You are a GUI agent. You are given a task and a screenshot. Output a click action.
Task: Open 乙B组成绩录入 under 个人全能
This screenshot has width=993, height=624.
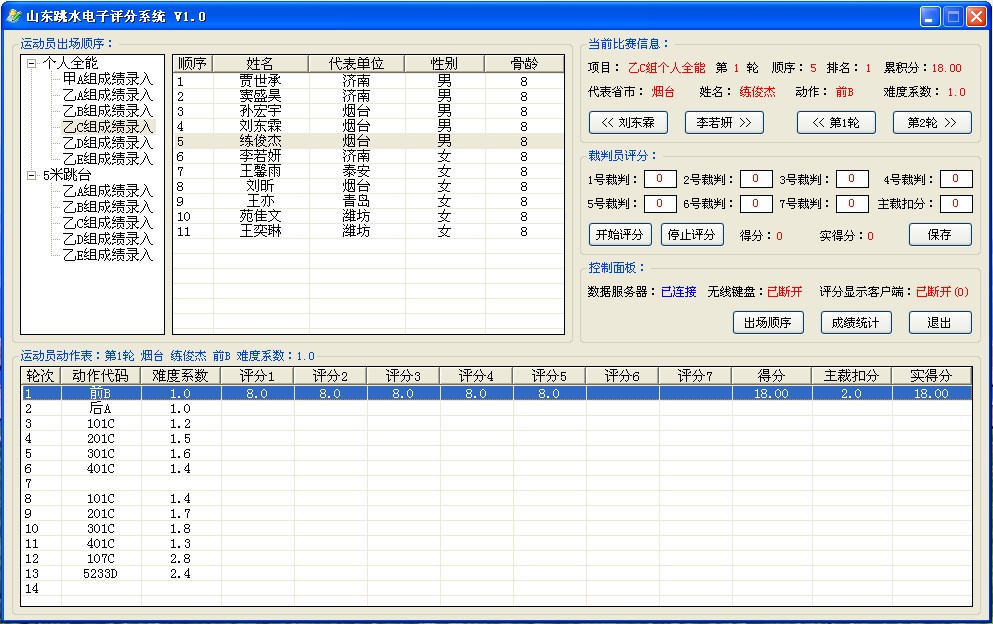tap(108, 111)
